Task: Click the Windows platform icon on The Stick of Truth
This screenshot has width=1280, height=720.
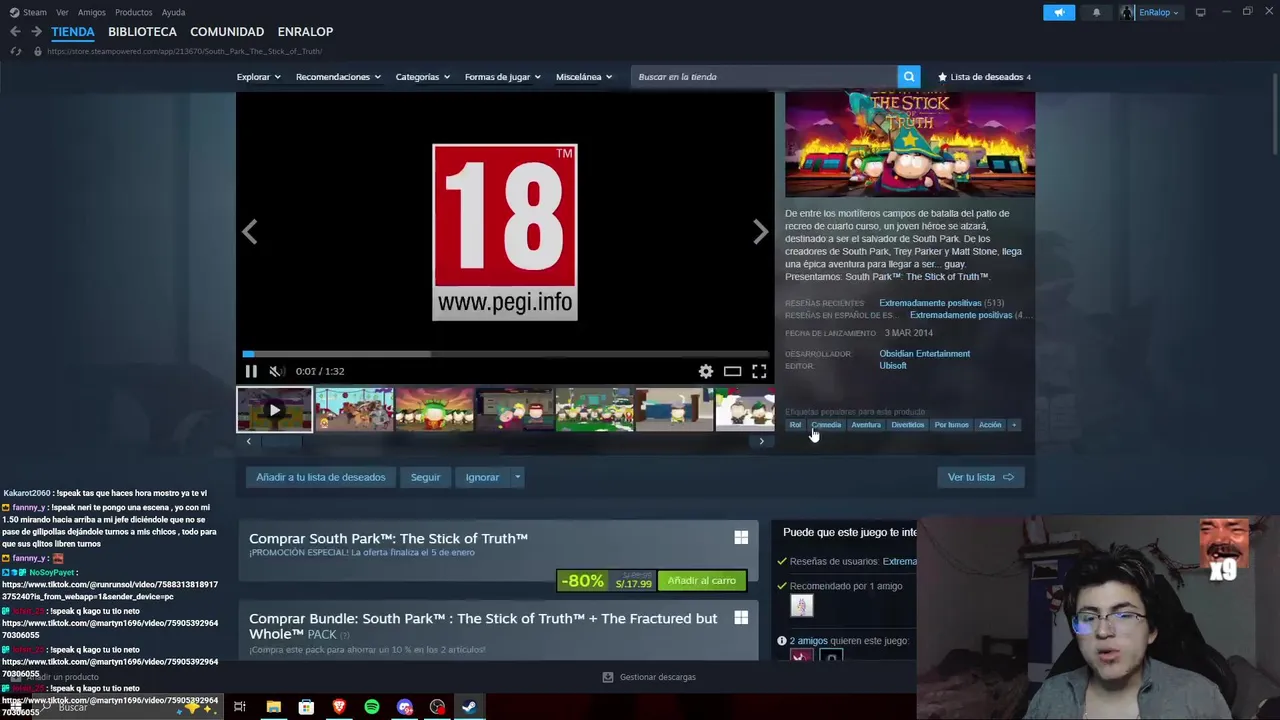Action: (741, 538)
